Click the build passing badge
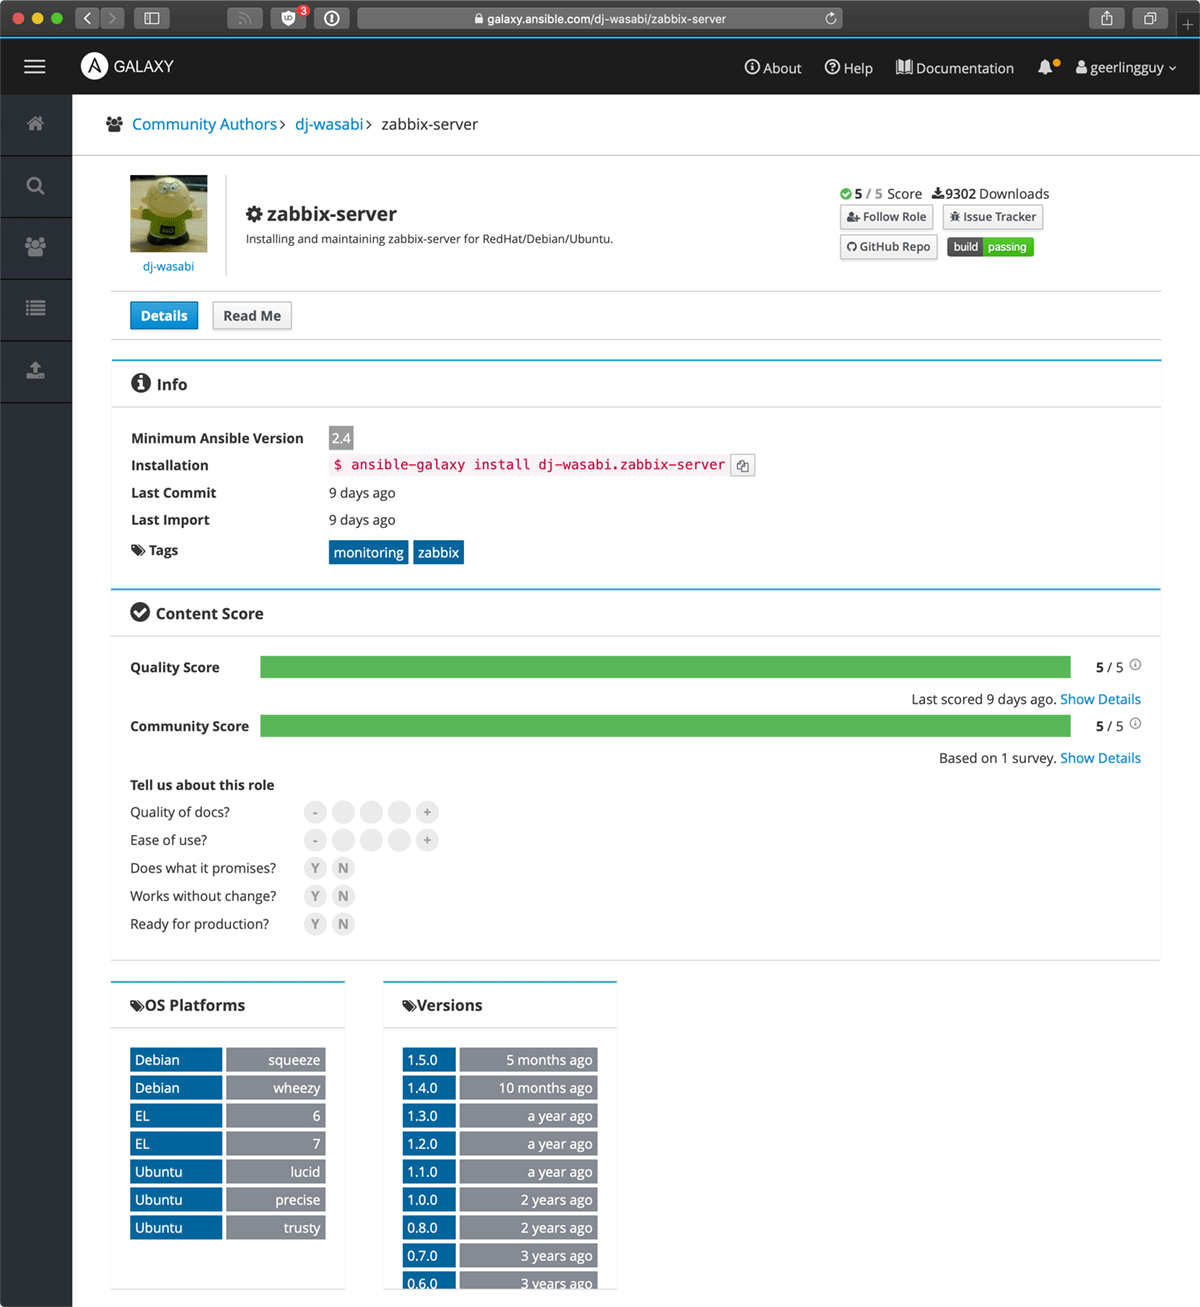Image resolution: width=1200 pixels, height=1307 pixels. click(x=990, y=247)
